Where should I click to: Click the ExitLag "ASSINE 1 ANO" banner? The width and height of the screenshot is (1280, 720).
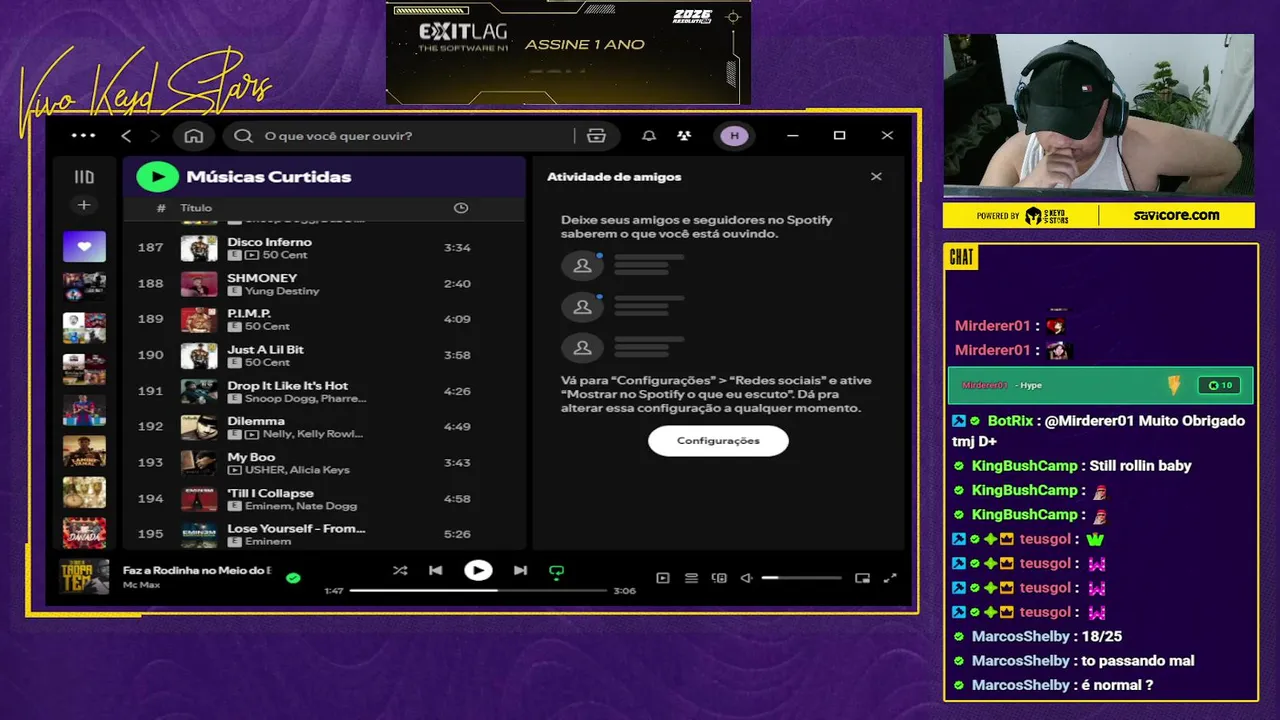tap(568, 52)
